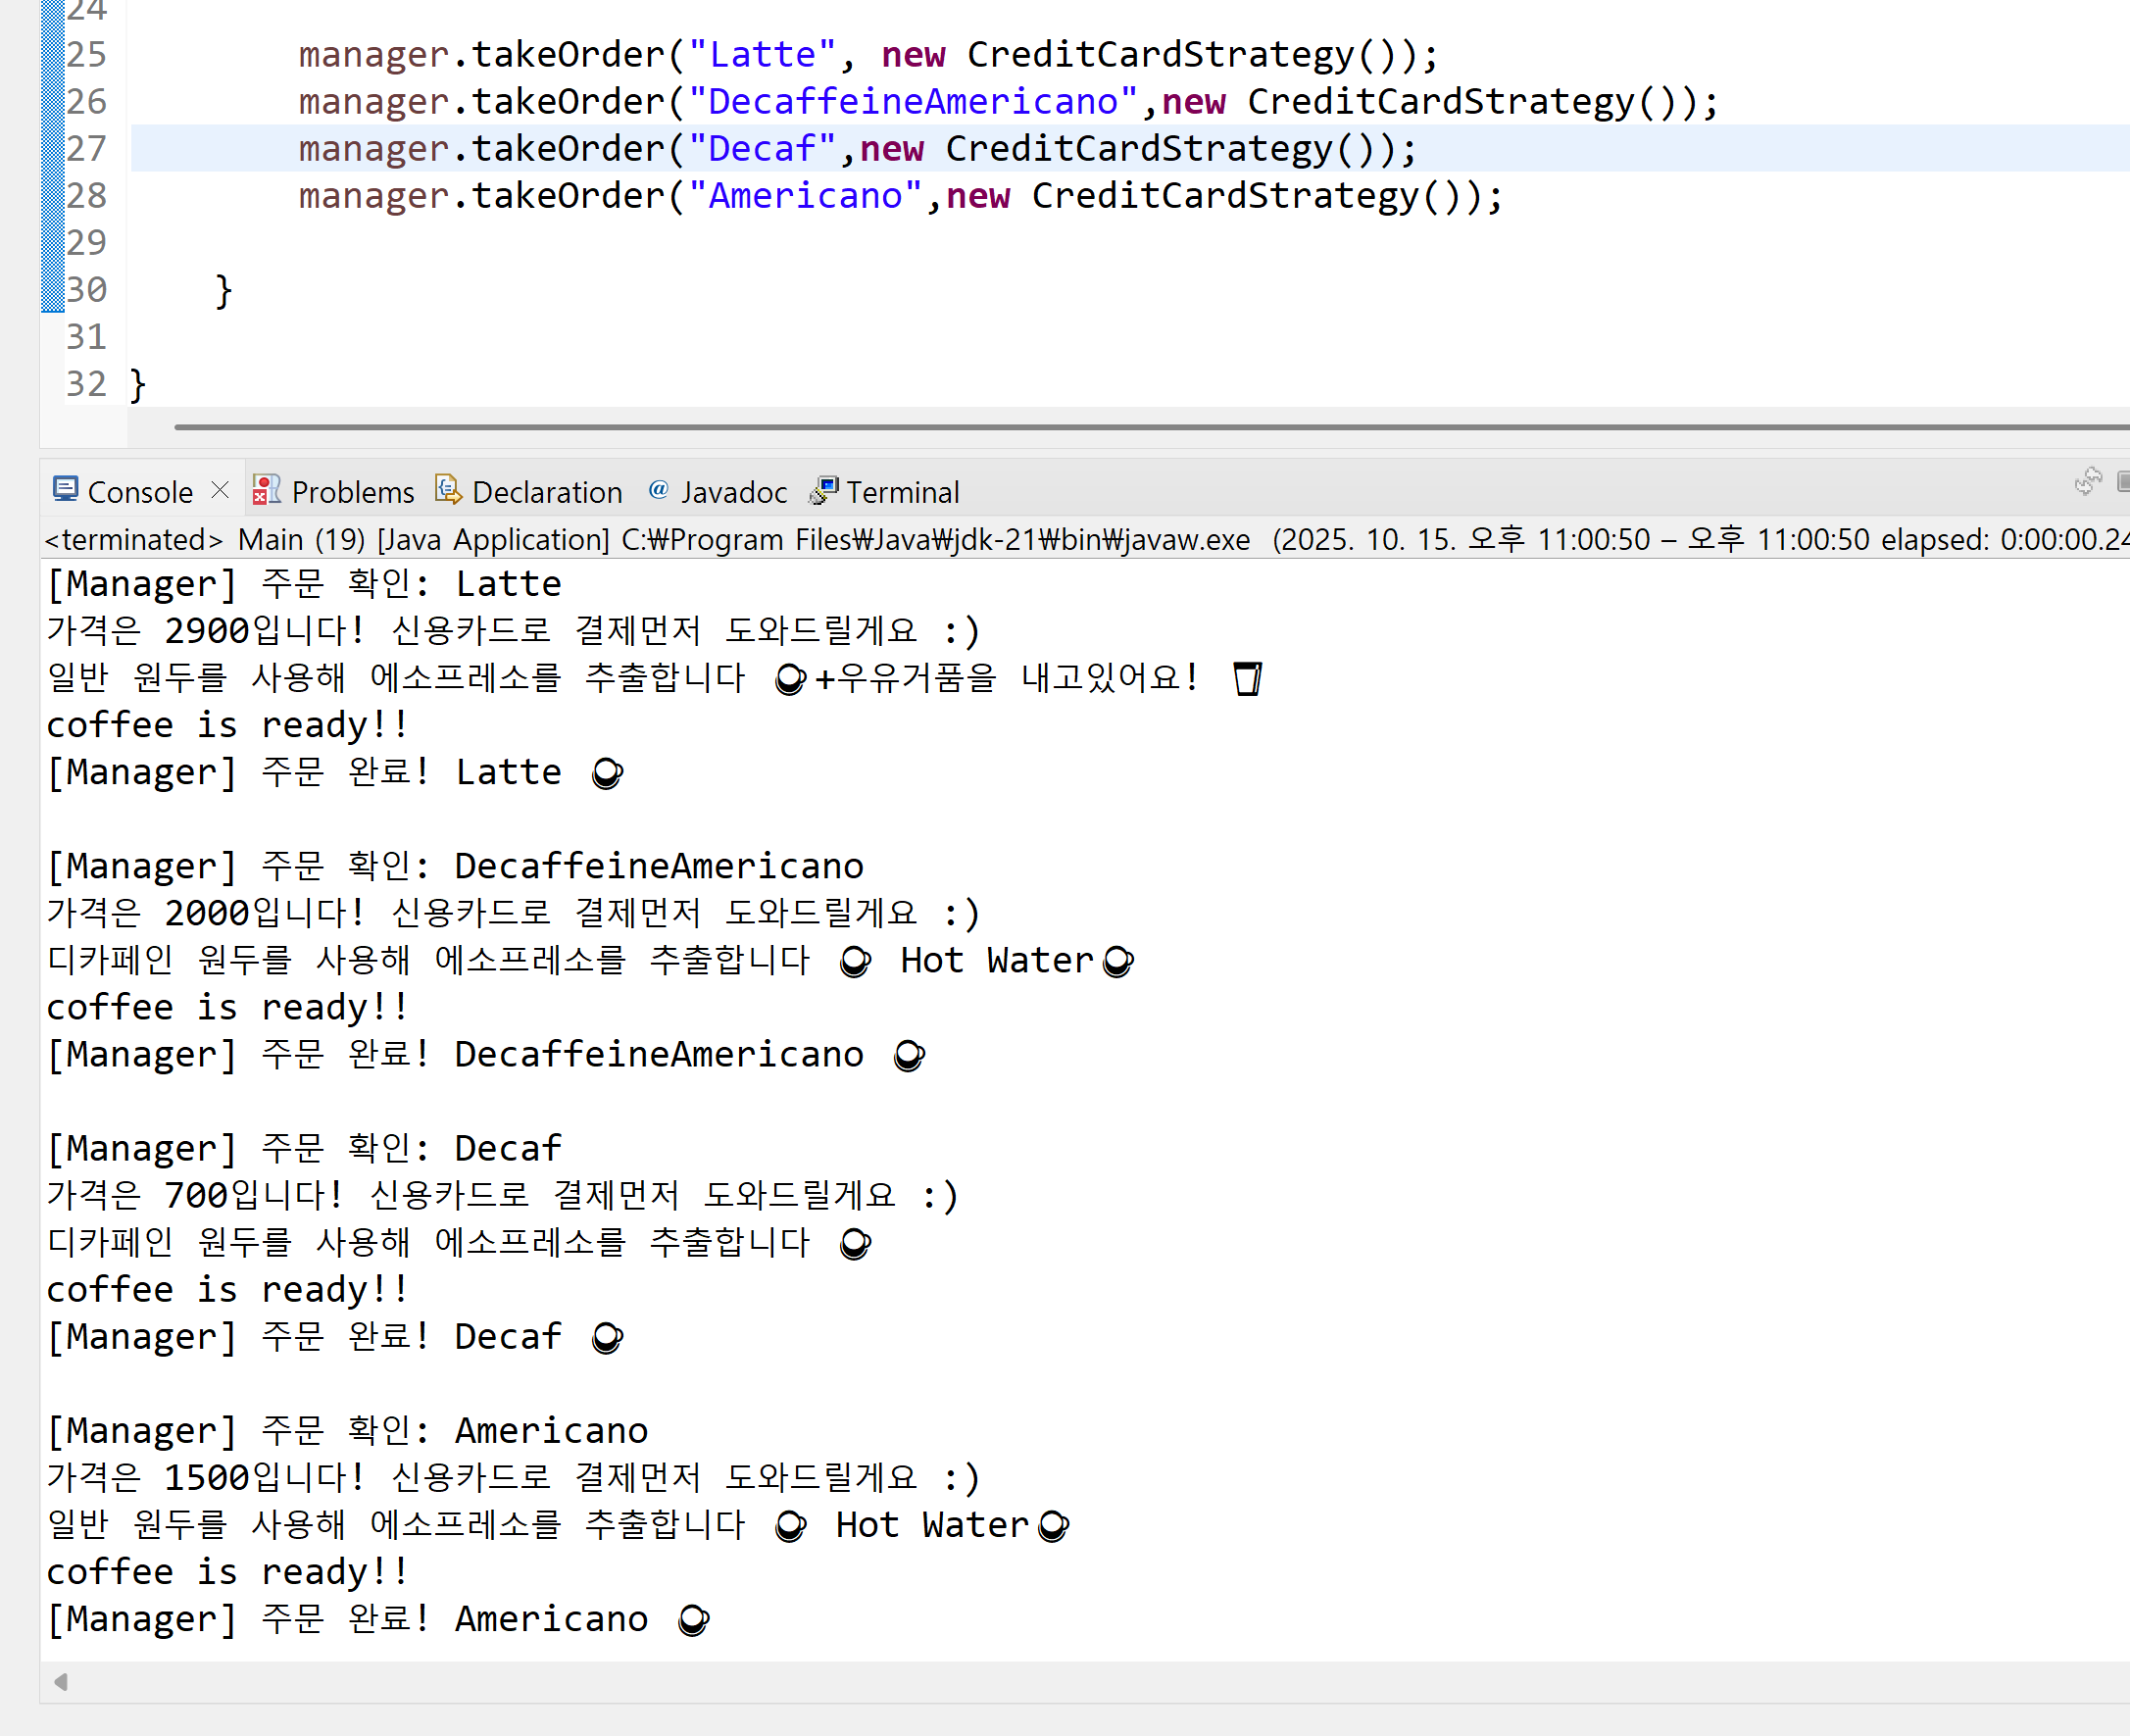Image resolution: width=2130 pixels, height=1736 pixels.
Task: Switch to the Problems tab
Action: point(351,492)
